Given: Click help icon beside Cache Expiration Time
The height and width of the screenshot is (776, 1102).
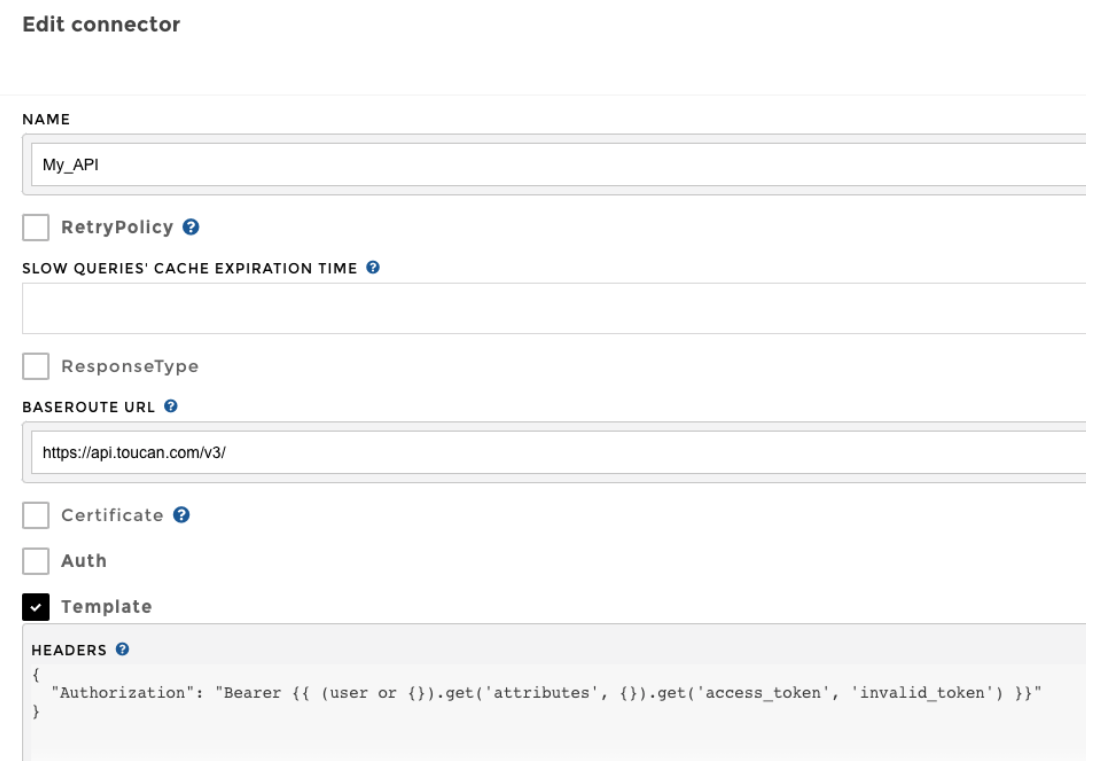Looking at the screenshot, I should tap(372, 268).
